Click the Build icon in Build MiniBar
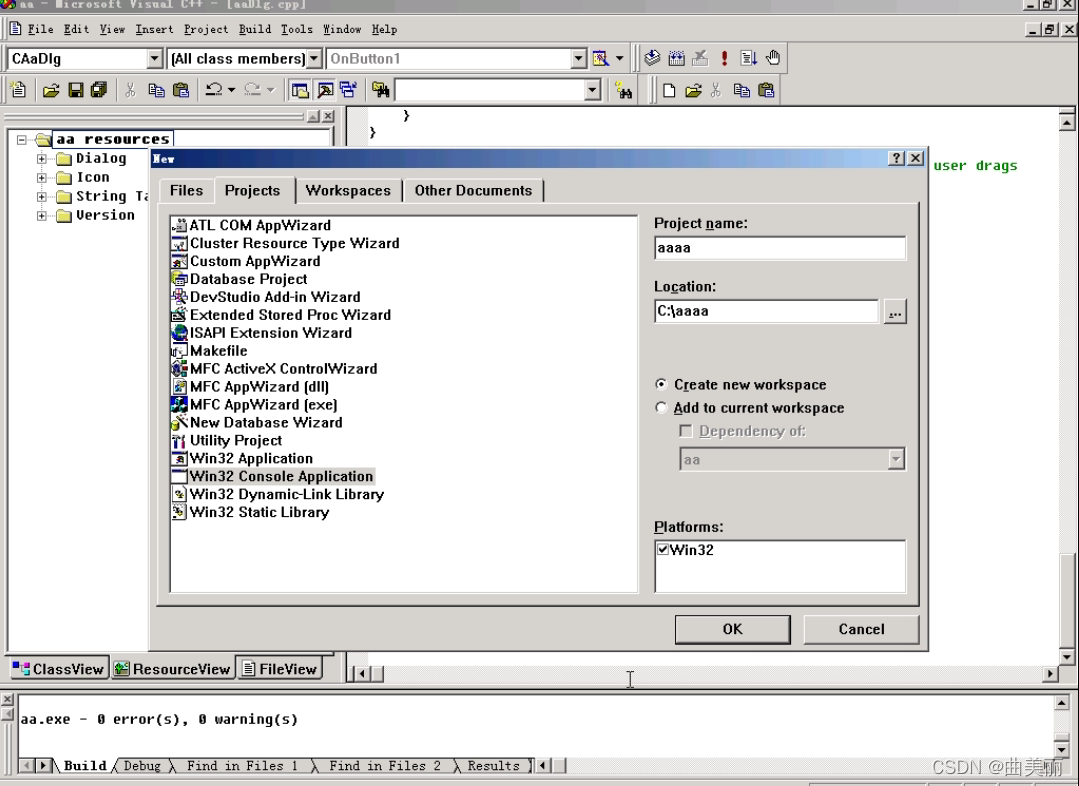The image size is (1079, 786). point(676,59)
